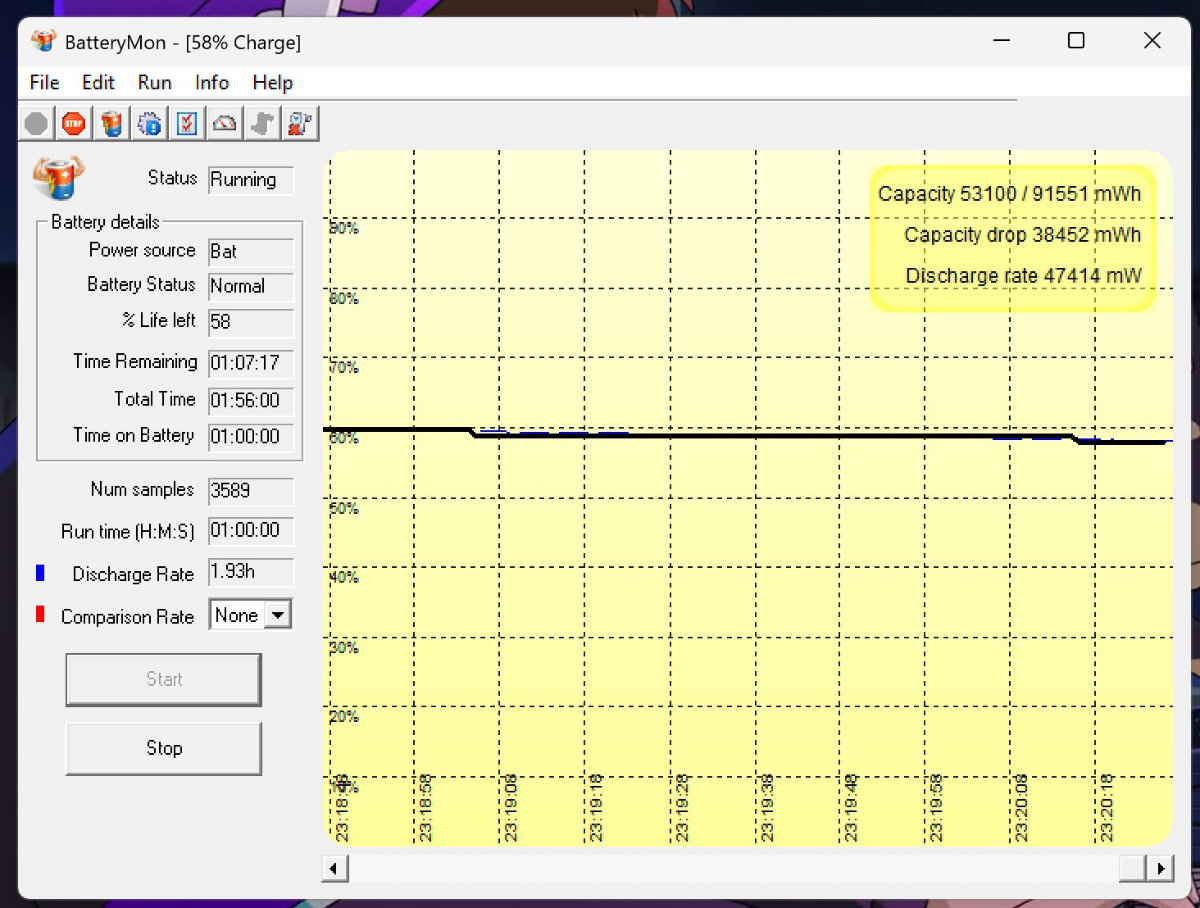Click the gauge meter toolbar icon

(x=225, y=124)
